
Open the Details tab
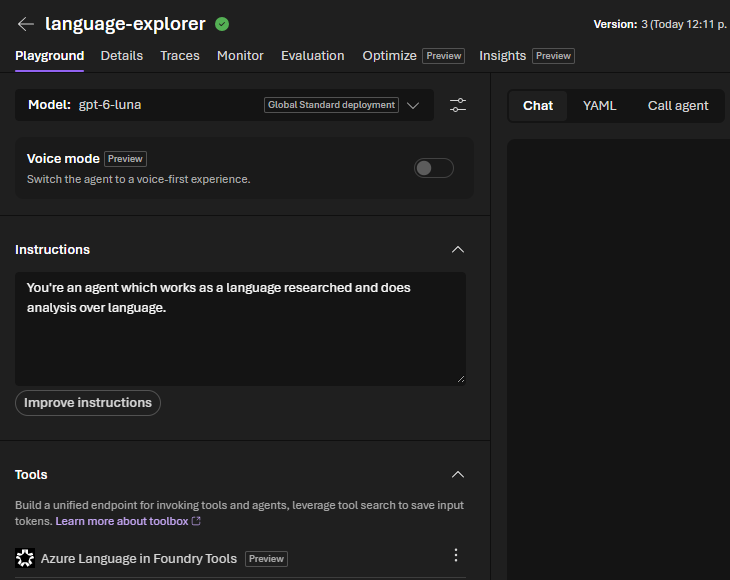(122, 56)
